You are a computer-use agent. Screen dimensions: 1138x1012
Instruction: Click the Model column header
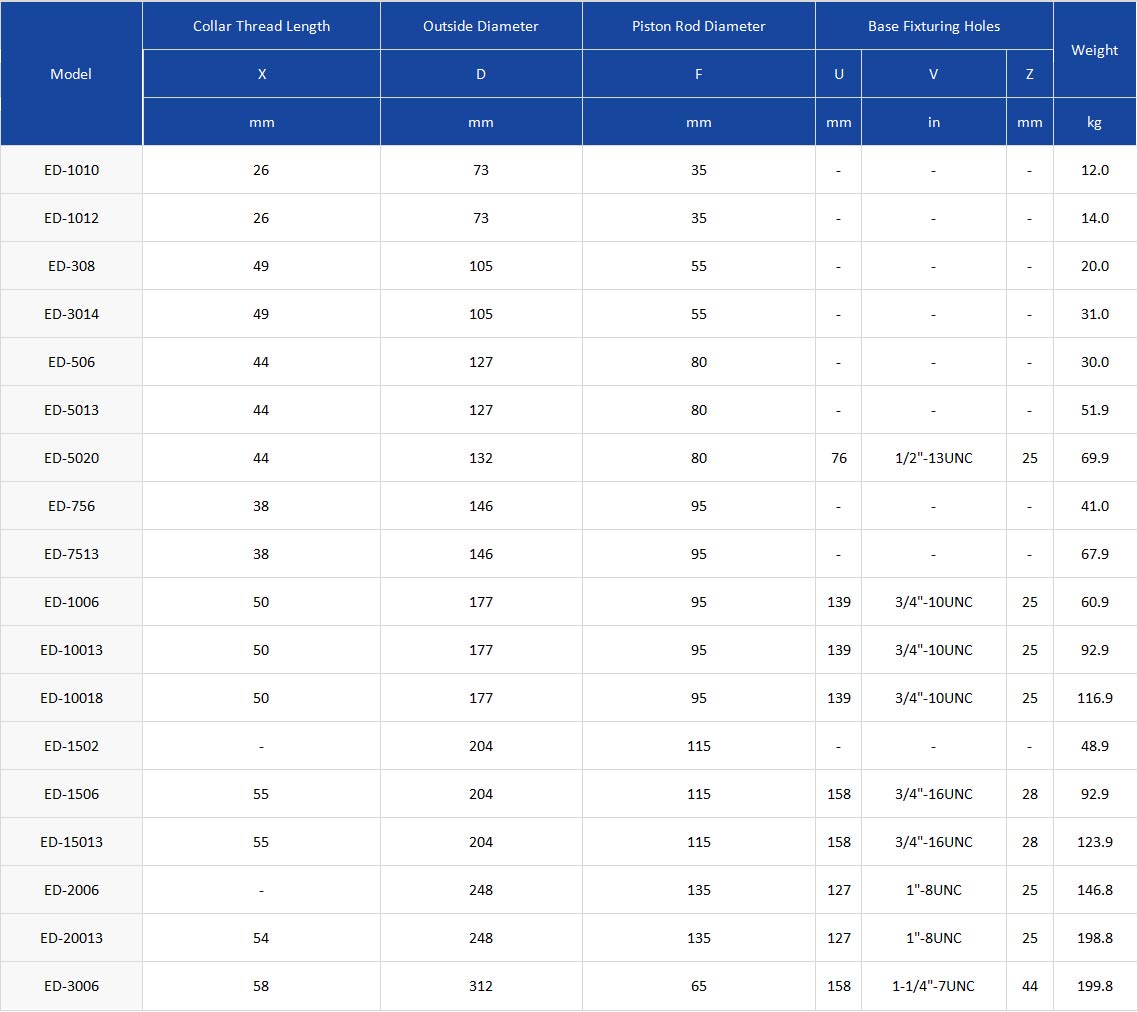(71, 73)
